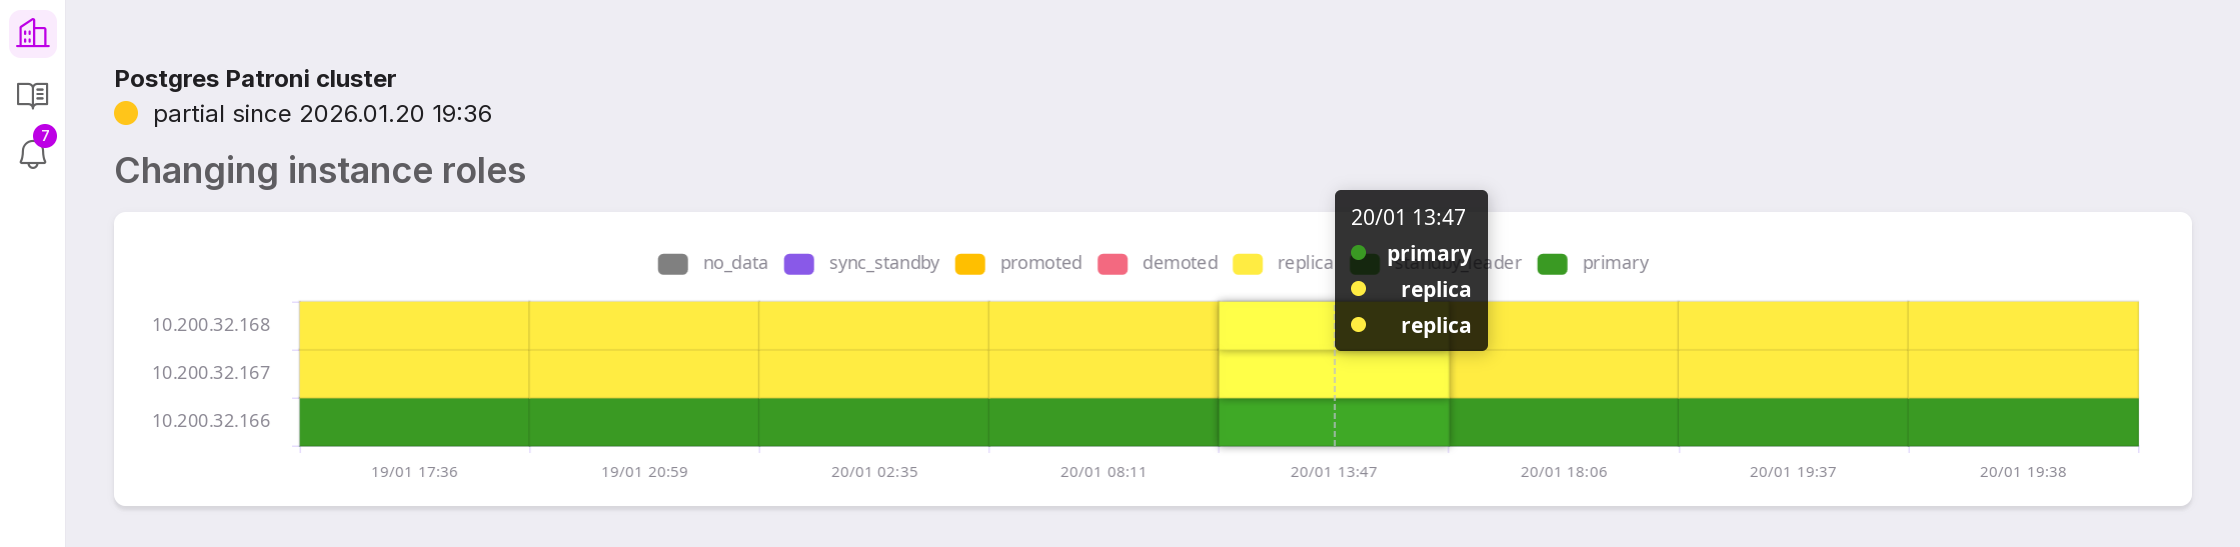
Task: Click the yellow partial status indicator dot
Action: tap(126, 114)
